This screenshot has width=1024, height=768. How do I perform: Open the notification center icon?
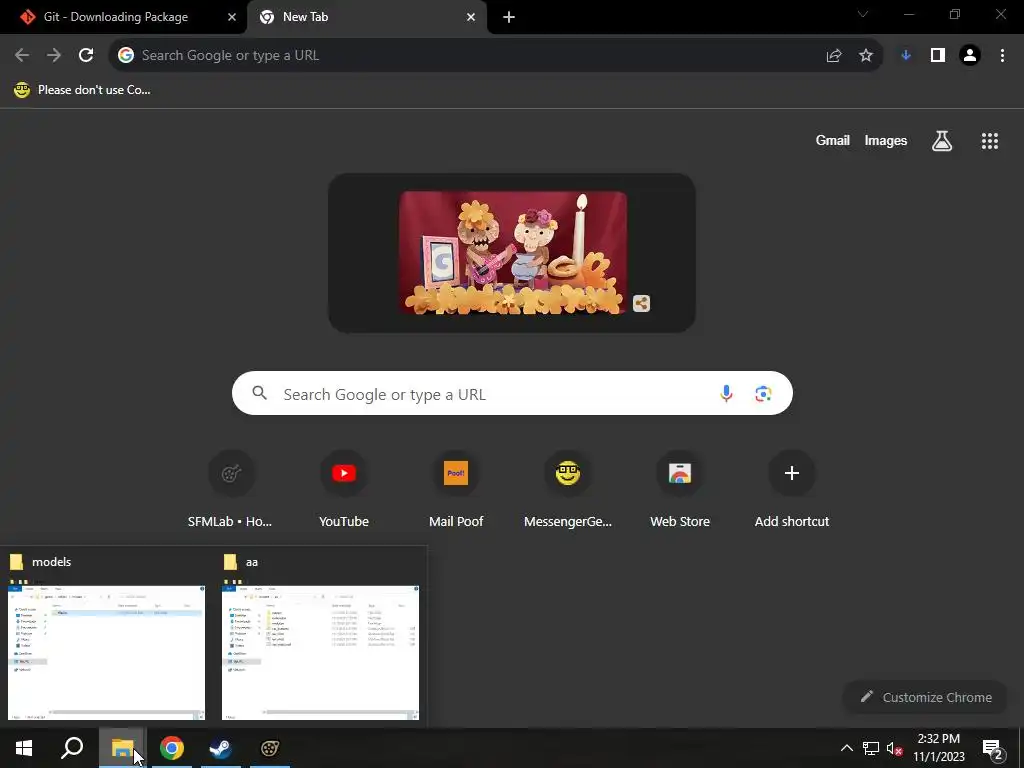coord(993,749)
